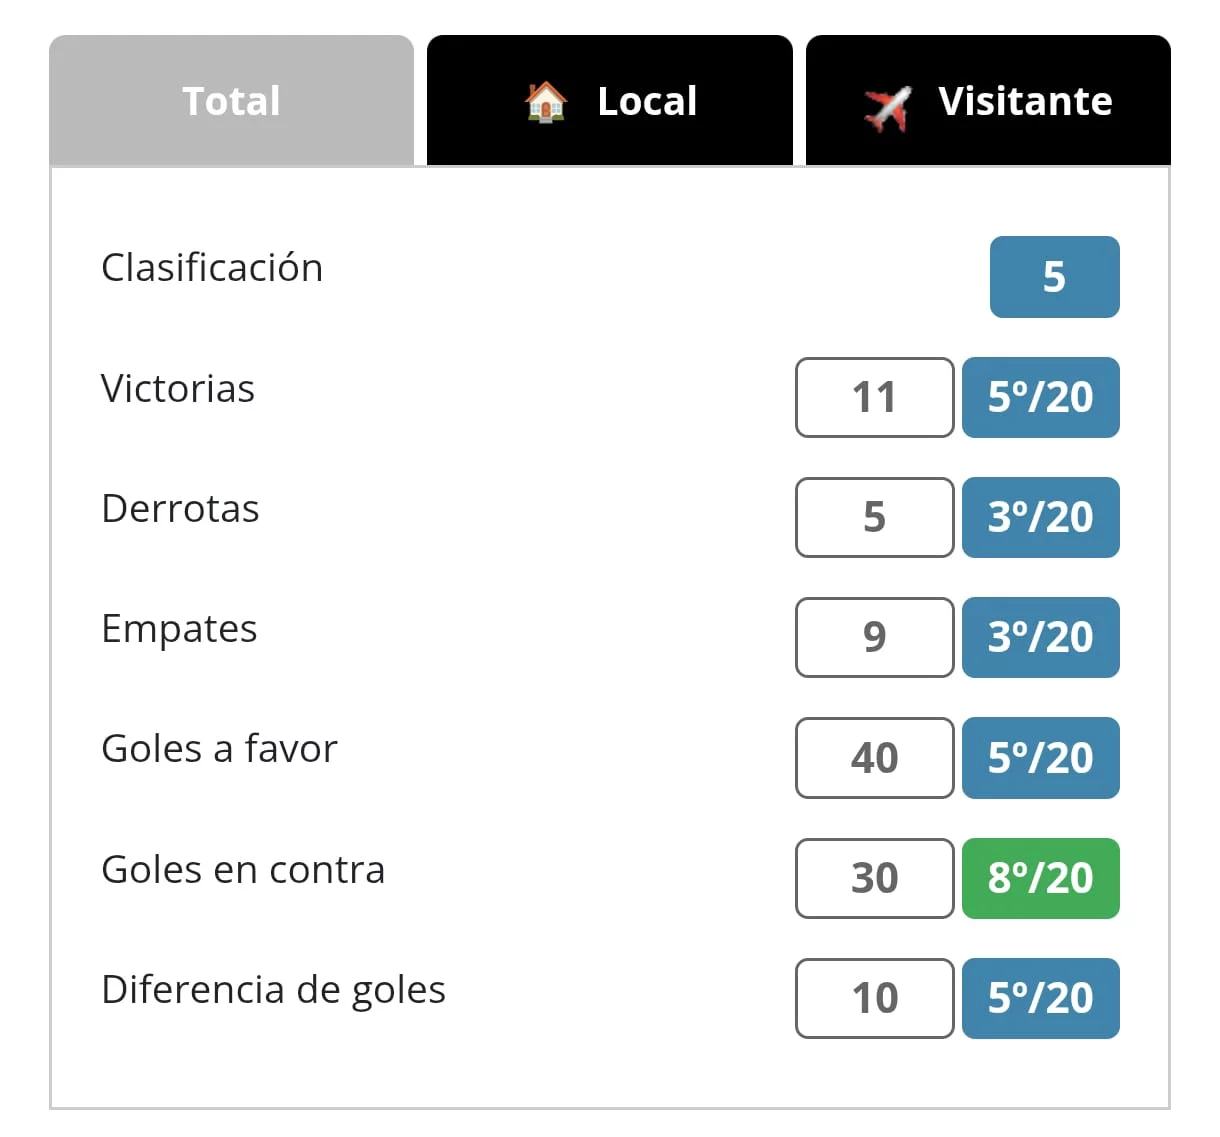
Task: Click the Goles en contra label
Action: tap(243, 870)
